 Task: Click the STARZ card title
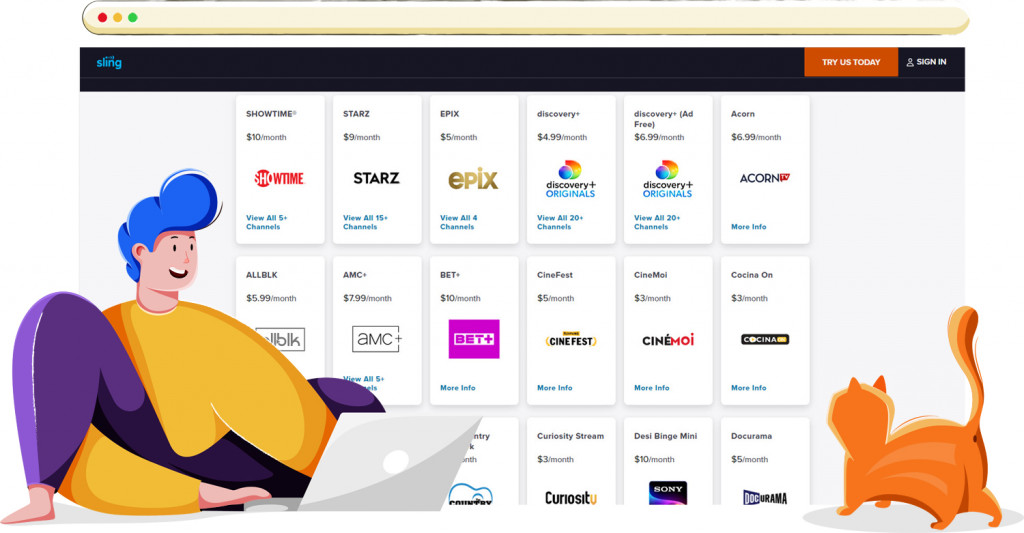(356, 114)
